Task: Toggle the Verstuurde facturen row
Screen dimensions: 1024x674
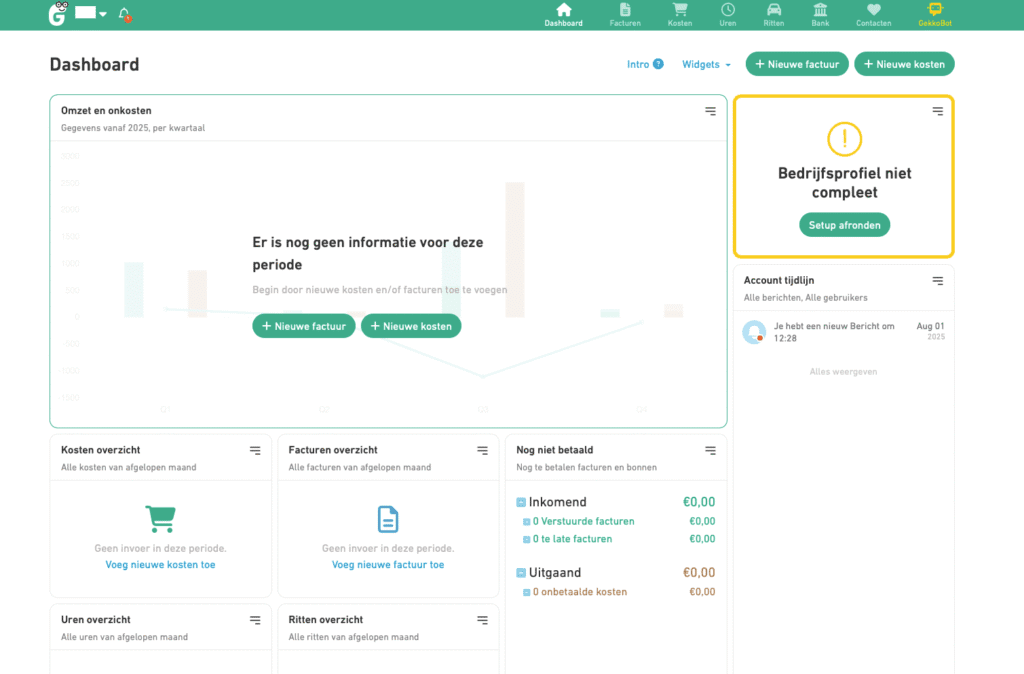Action: click(x=527, y=522)
